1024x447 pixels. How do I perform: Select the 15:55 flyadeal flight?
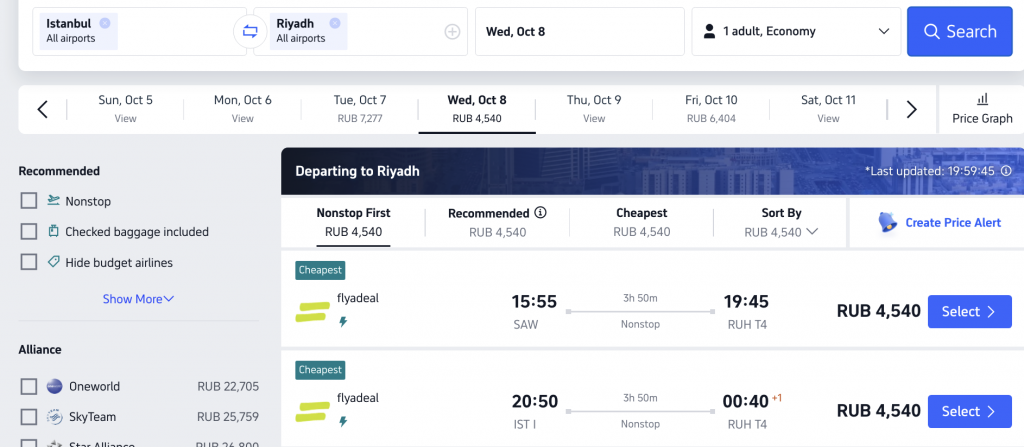click(x=969, y=312)
